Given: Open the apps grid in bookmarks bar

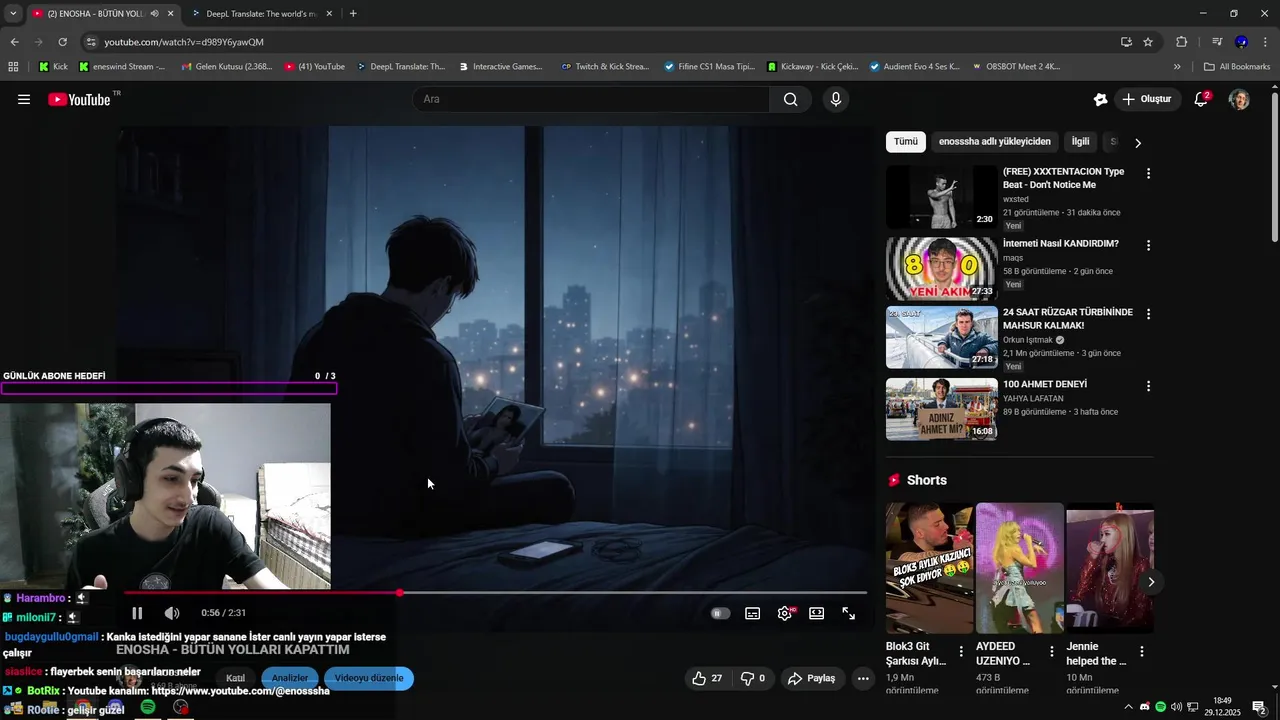Looking at the screenshot, I should click(13, 67).
